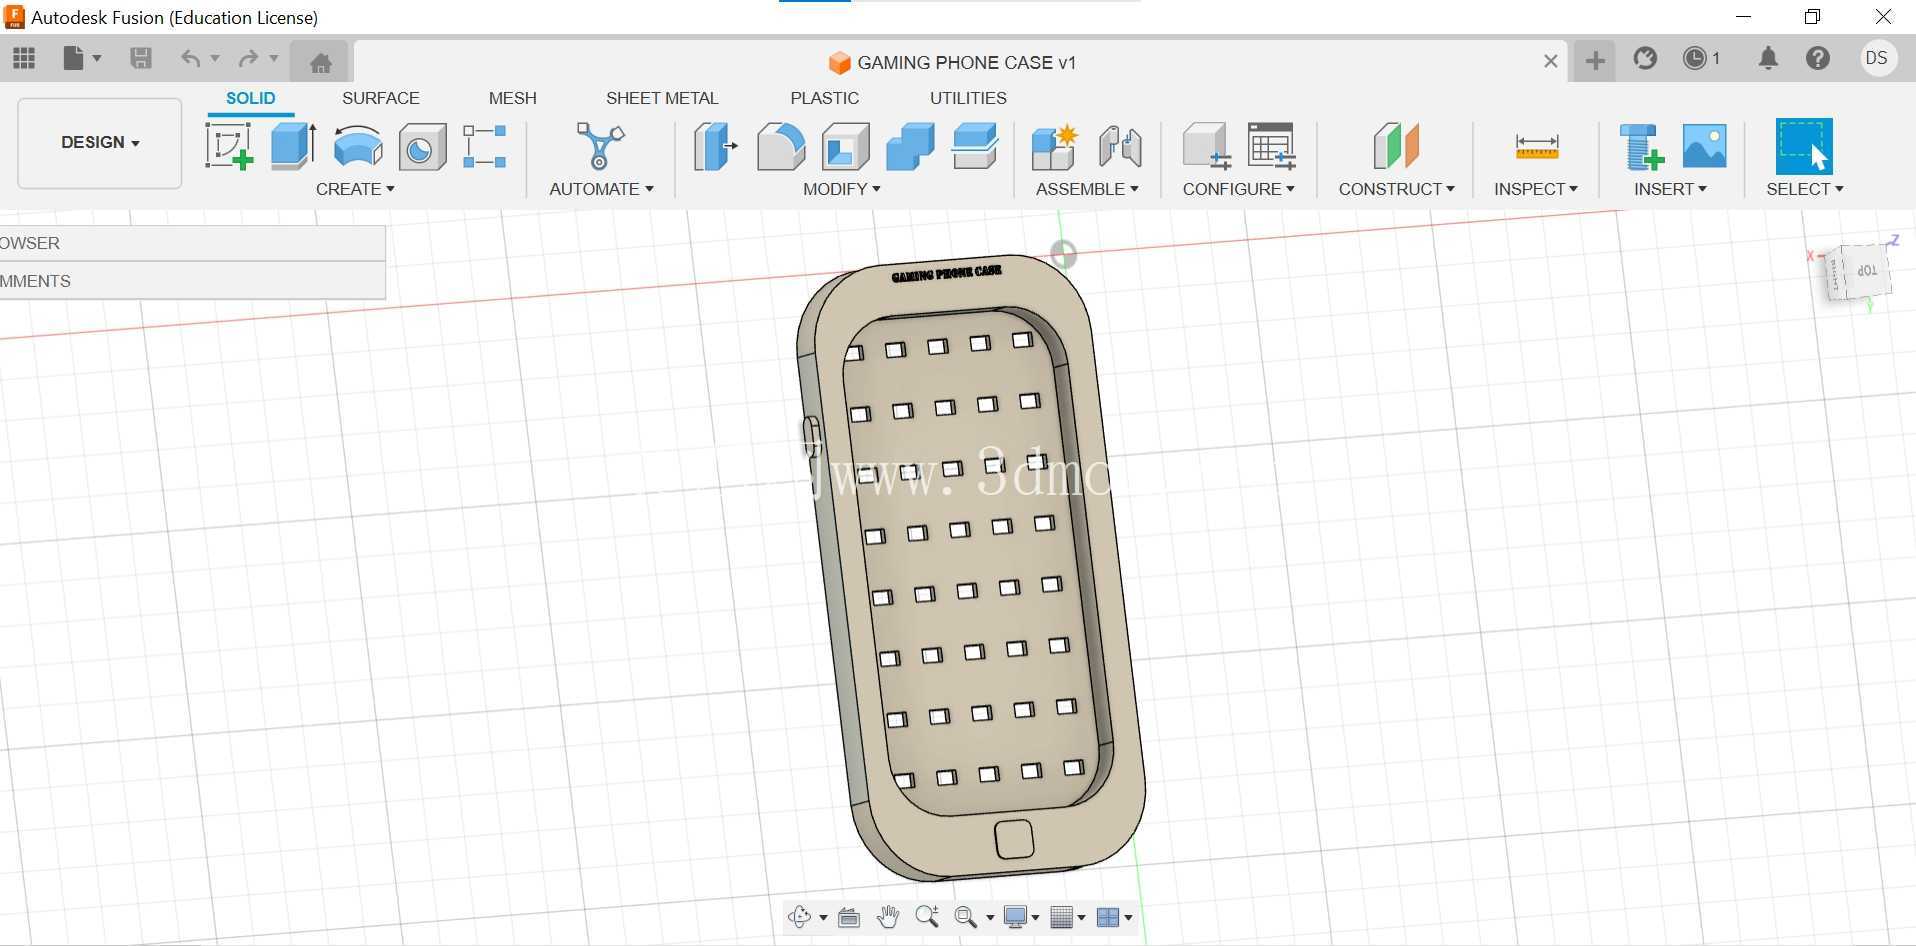Switch to the SURFACE tab

pos(381,98)
